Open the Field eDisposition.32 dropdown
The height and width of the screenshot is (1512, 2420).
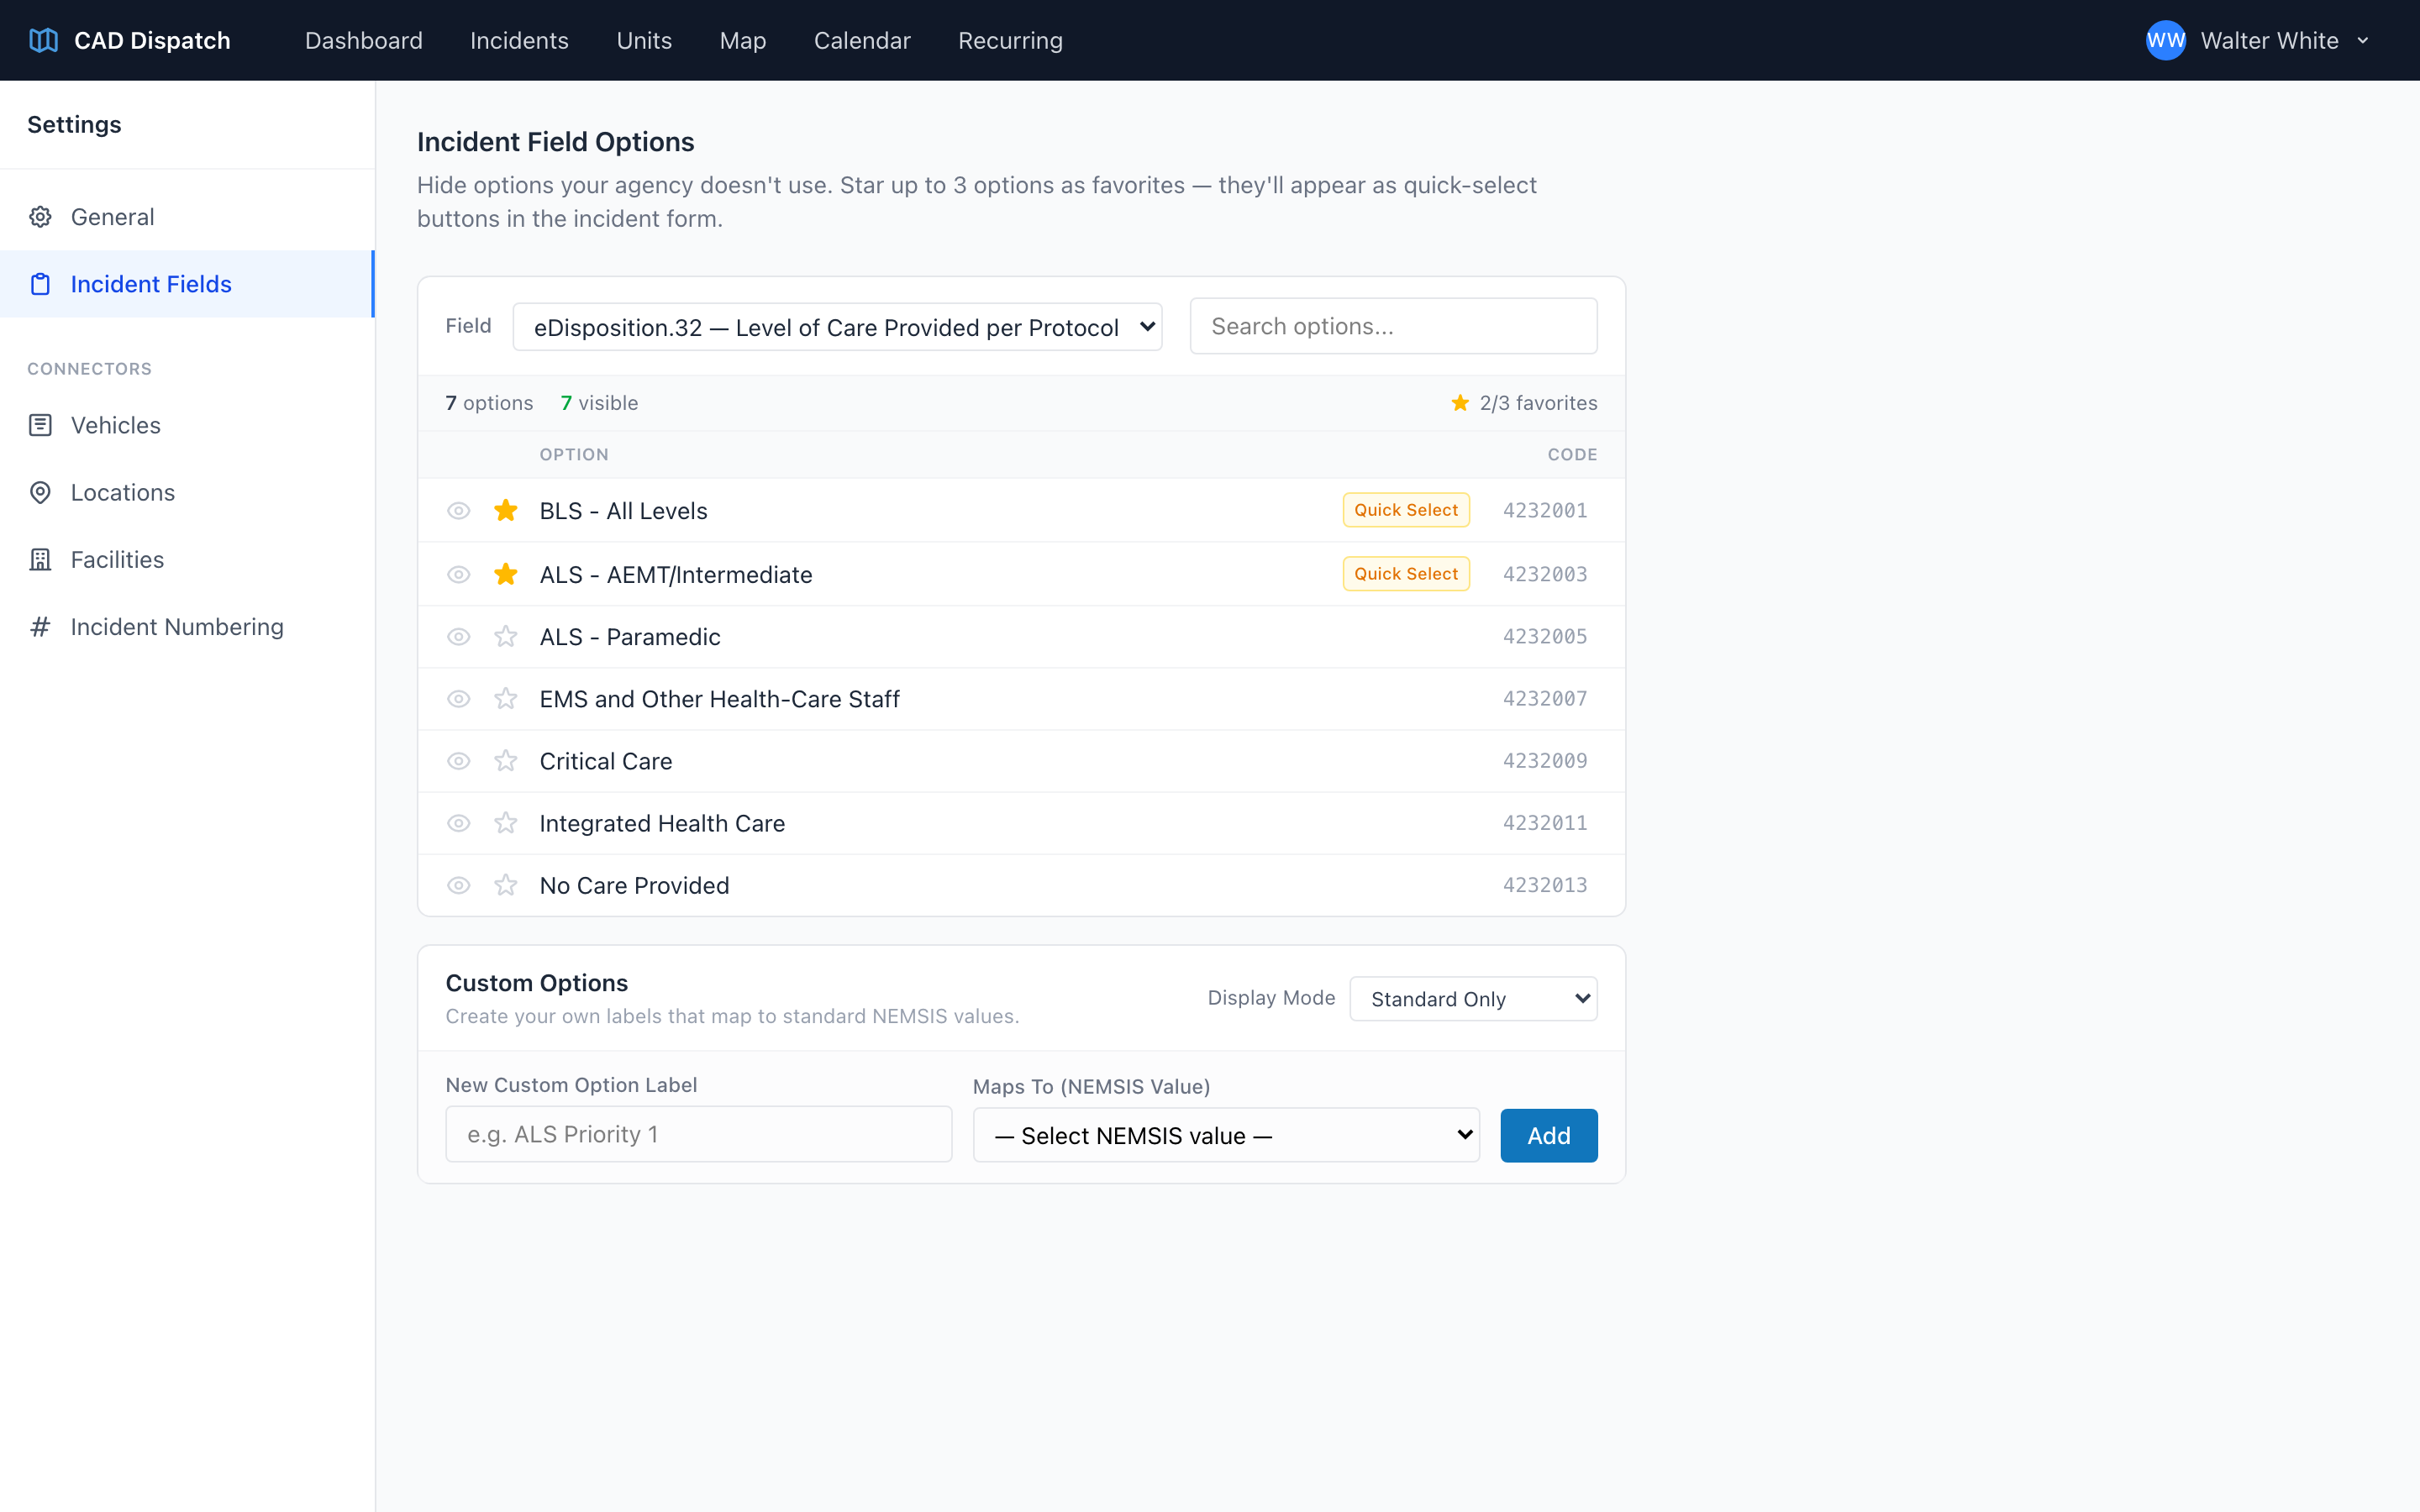tap(837, 327)
